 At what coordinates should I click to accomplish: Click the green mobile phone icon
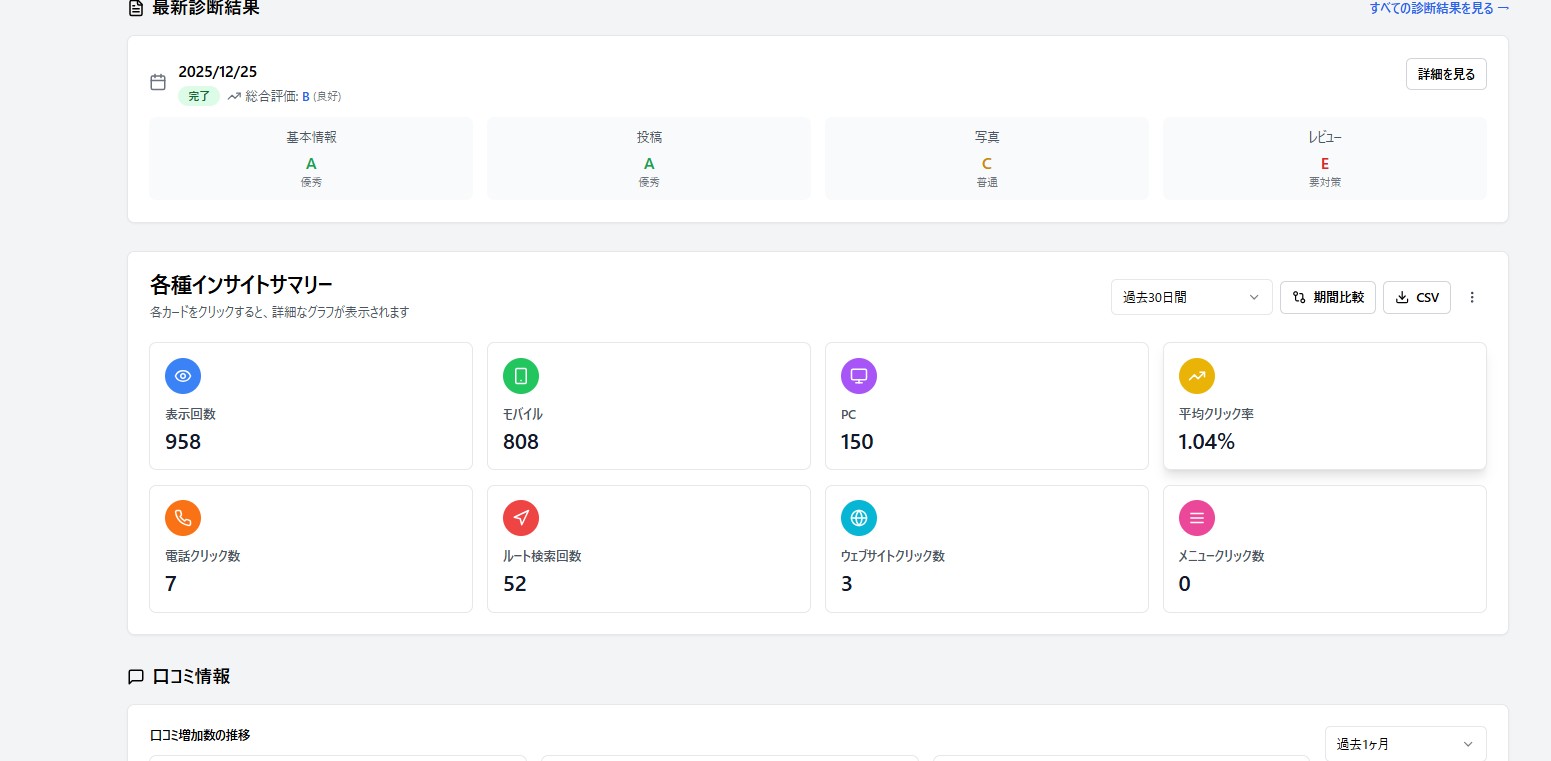pyautogui.click(x=521, y=376)
